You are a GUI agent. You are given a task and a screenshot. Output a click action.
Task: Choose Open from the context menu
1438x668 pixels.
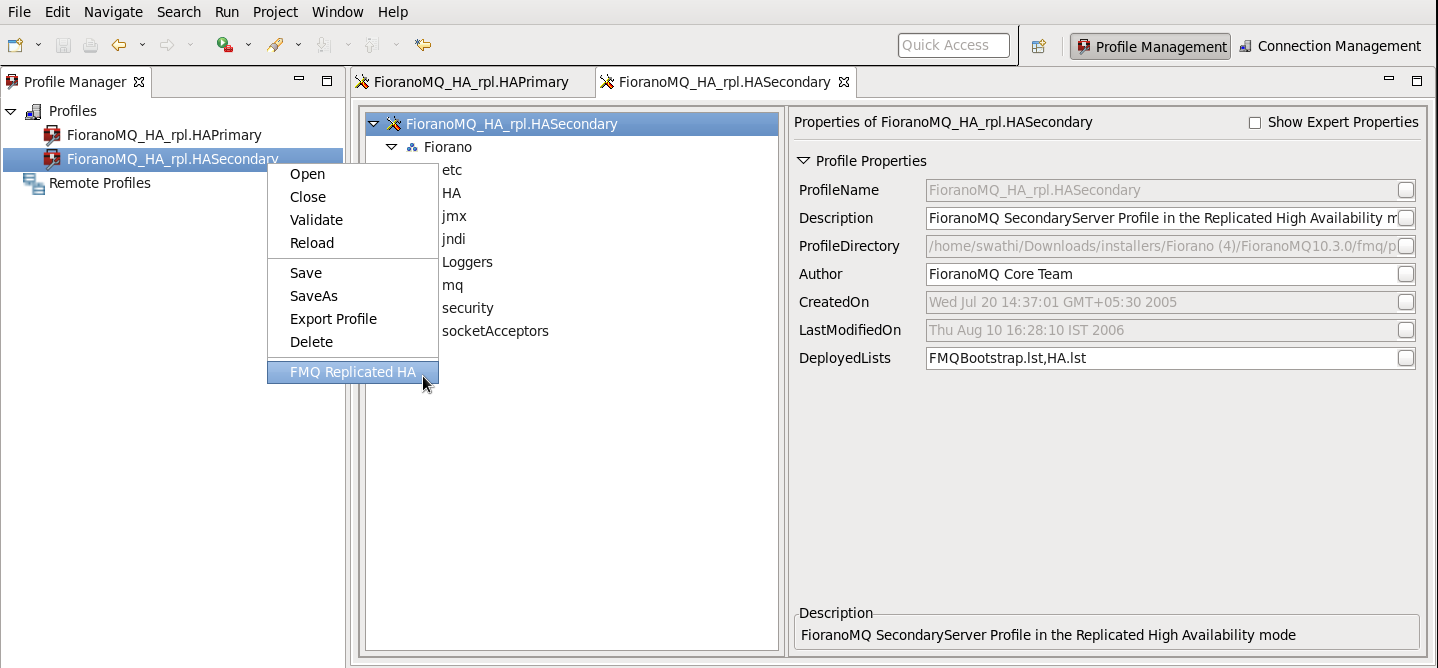[x=353, y=174]
